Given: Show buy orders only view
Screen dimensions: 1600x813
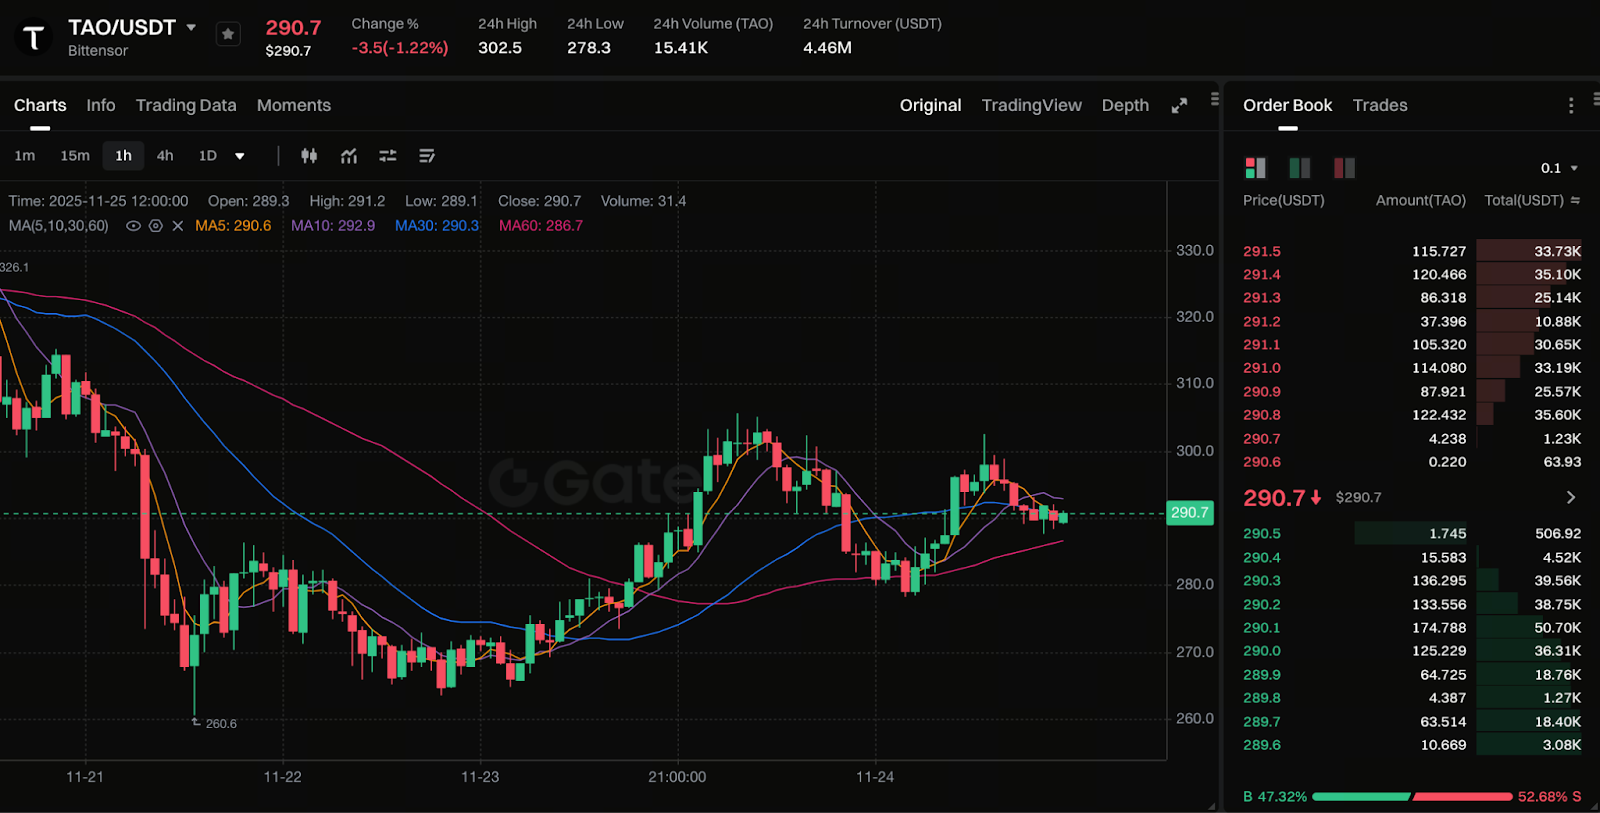Looking at the screenshot, I should [x=1300, y=168].
